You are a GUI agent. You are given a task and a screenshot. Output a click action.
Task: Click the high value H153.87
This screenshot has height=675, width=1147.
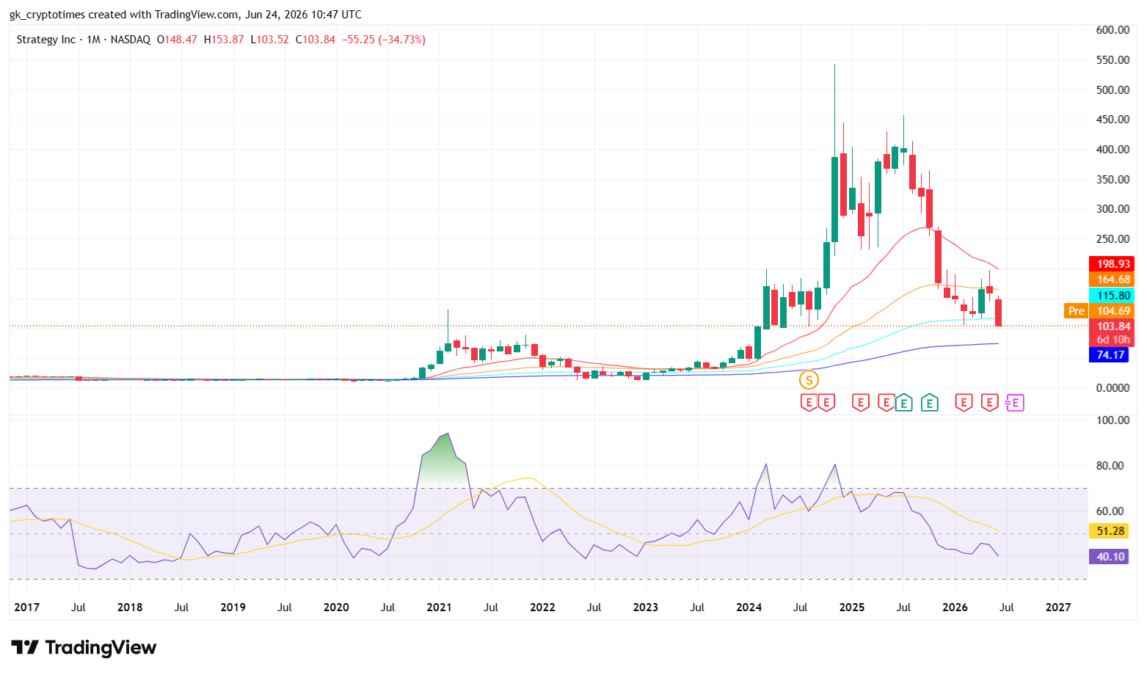[x=224, y=39]
